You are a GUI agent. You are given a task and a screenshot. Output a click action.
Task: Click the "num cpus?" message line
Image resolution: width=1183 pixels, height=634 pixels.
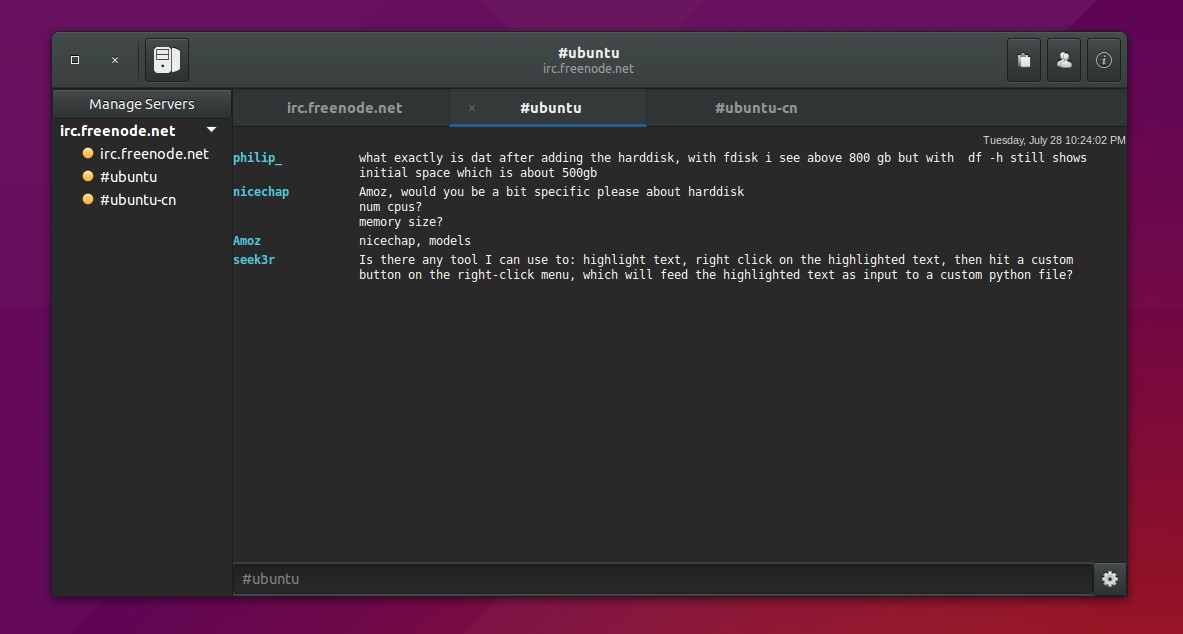390,207
